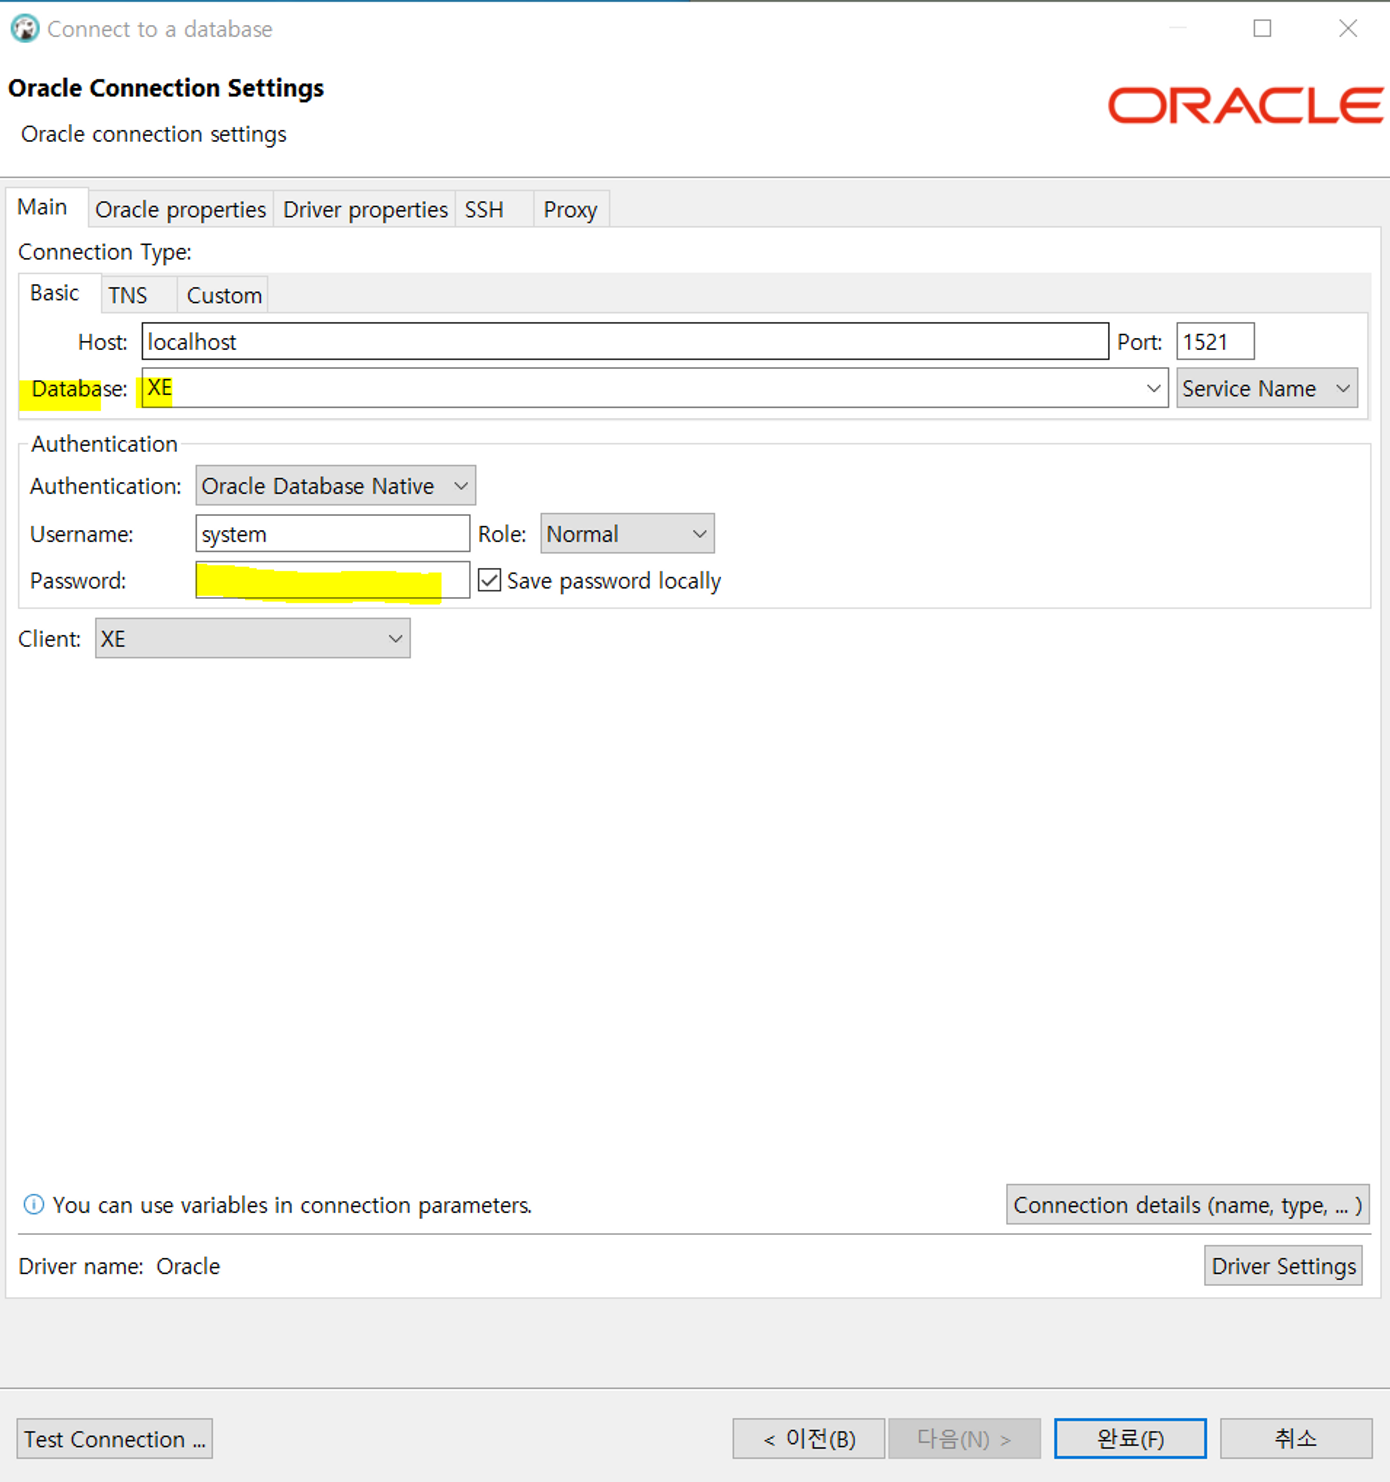
Task: Open the Service Name dropdown
Action: (x=1267, y=388)
